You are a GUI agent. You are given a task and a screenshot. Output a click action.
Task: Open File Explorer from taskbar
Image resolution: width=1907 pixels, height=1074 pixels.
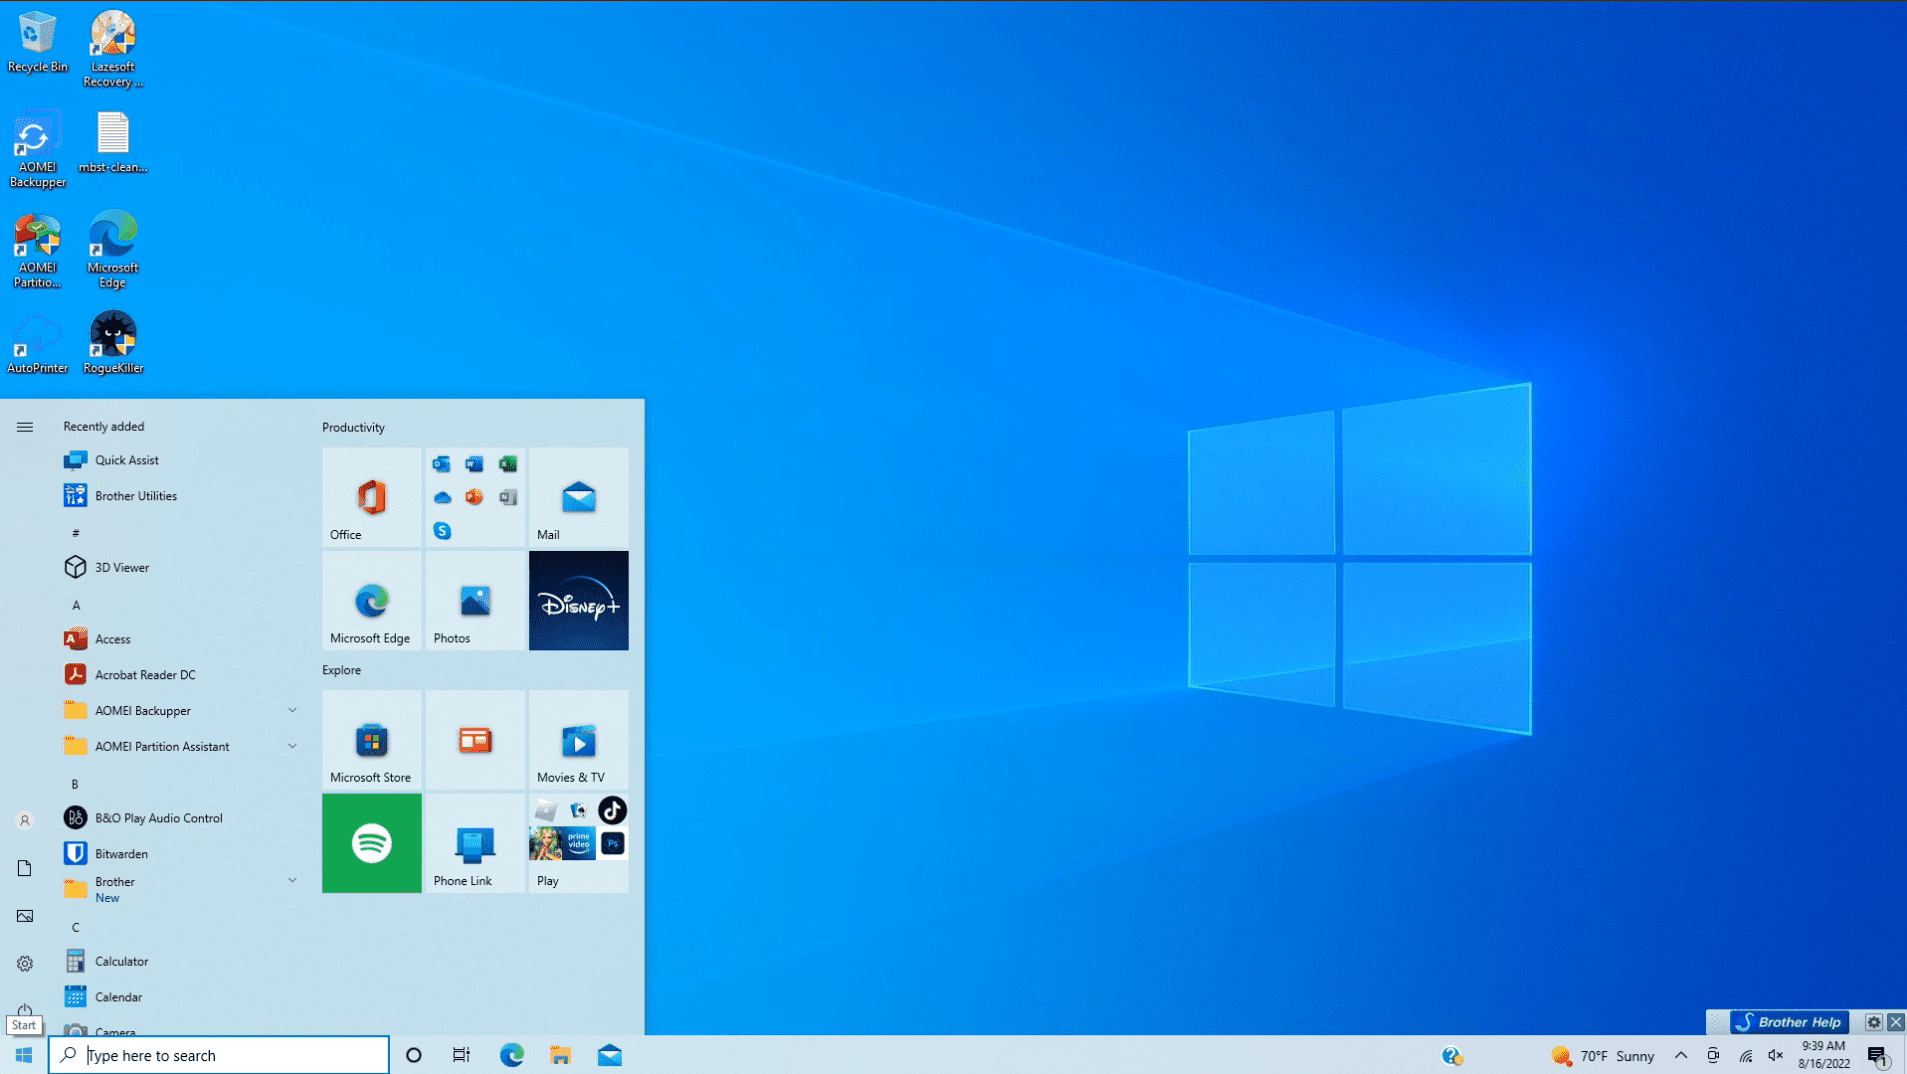(x=560, y=1055)
